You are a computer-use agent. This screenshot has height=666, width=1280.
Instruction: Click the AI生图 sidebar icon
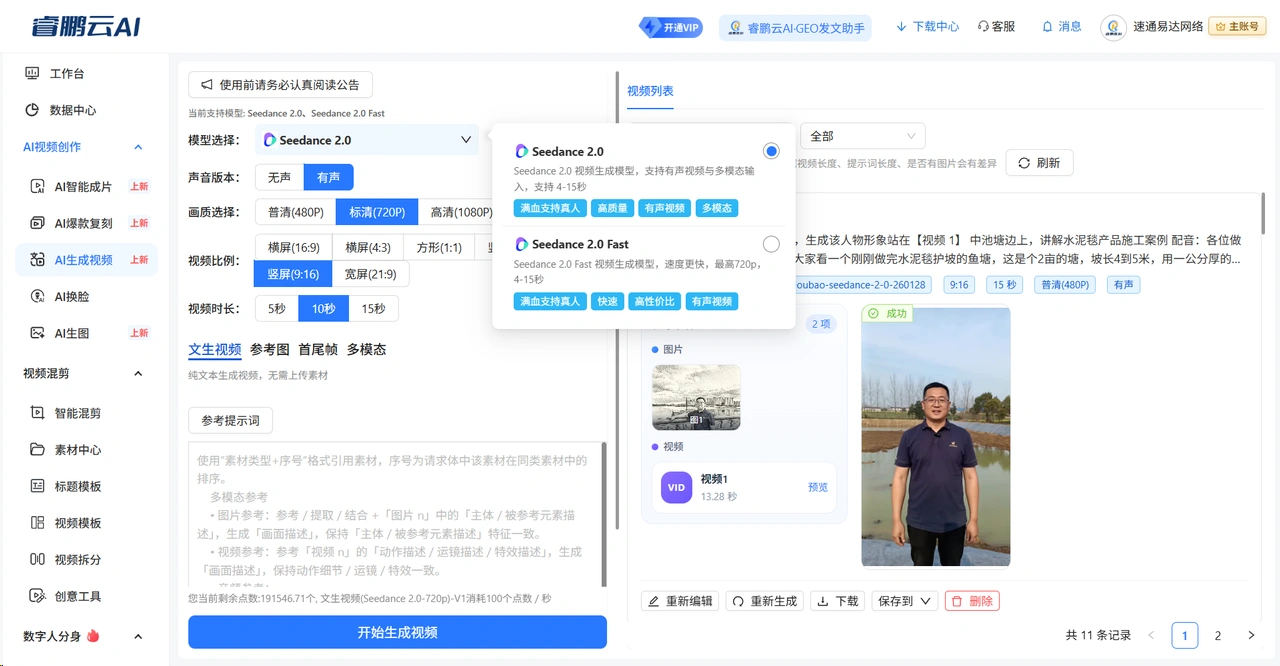(37, 333)
